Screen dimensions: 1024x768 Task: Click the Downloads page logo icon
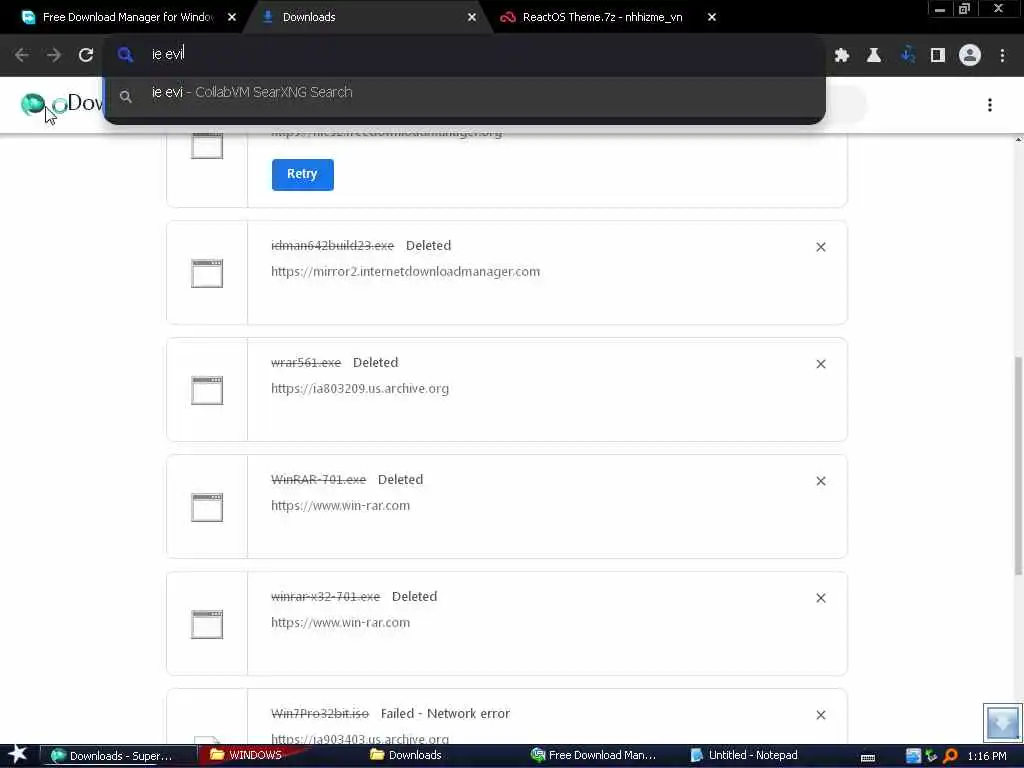coord(33,104)
